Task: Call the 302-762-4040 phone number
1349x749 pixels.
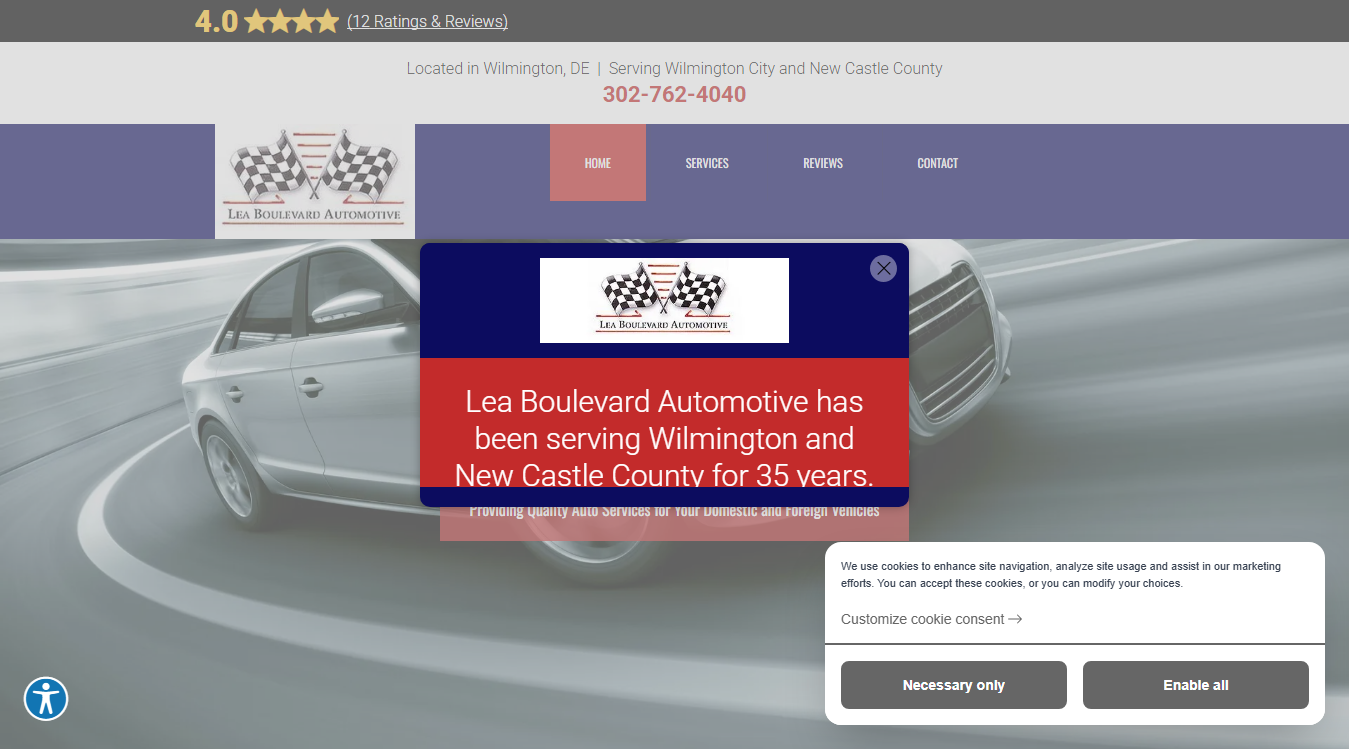Action: 674,94
